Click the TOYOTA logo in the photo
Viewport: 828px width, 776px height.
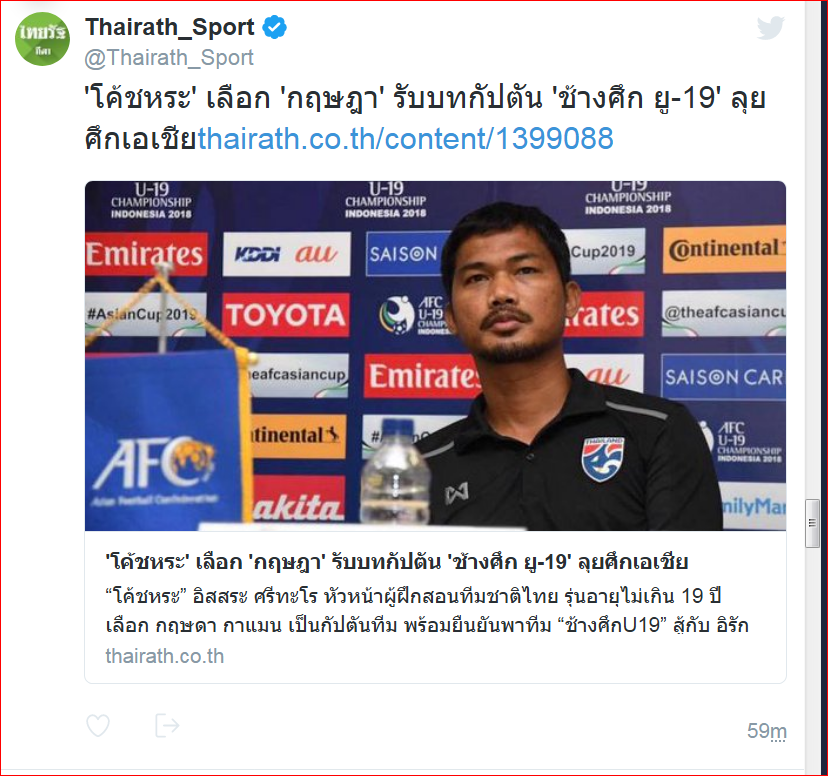coord(286,315)
